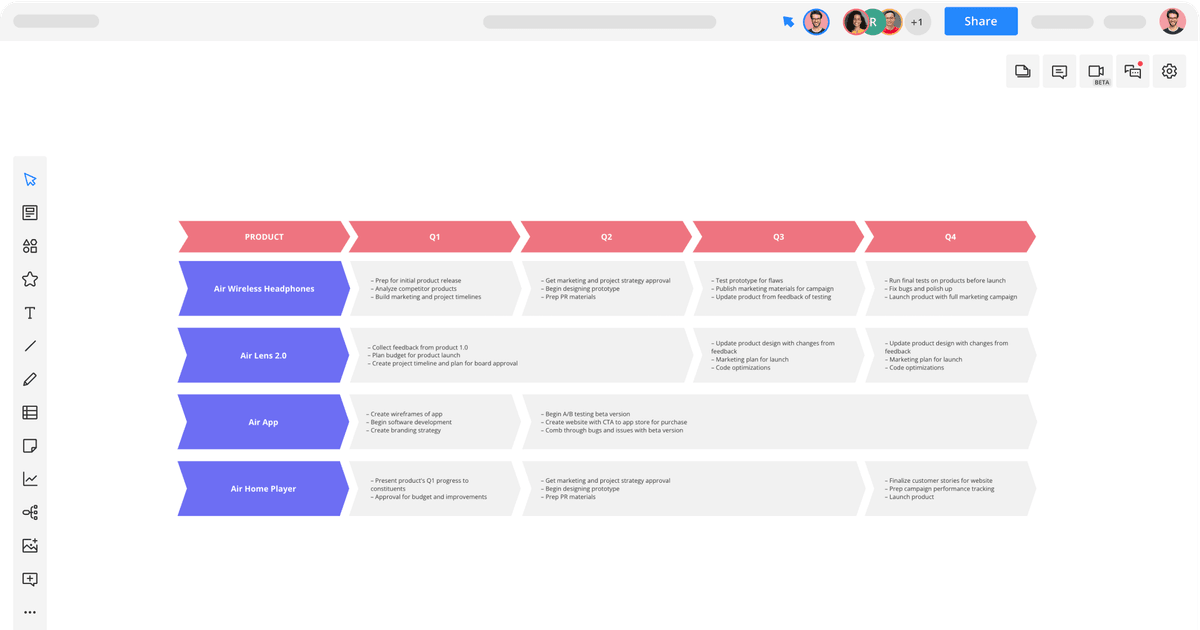Screen dimensions: 1200x630
Task: Open the Shapes panel in the toolbar
Action: (x=30, y=245)
